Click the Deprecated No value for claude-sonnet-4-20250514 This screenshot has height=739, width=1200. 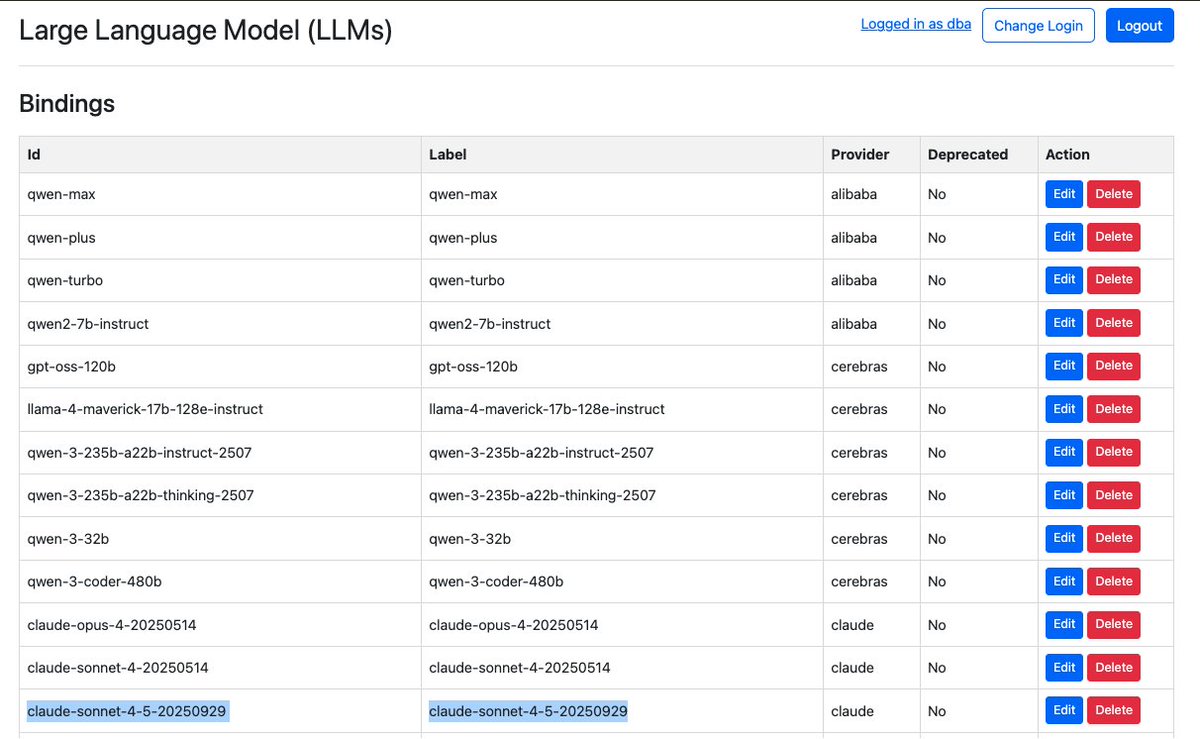(x=937, y=667)
